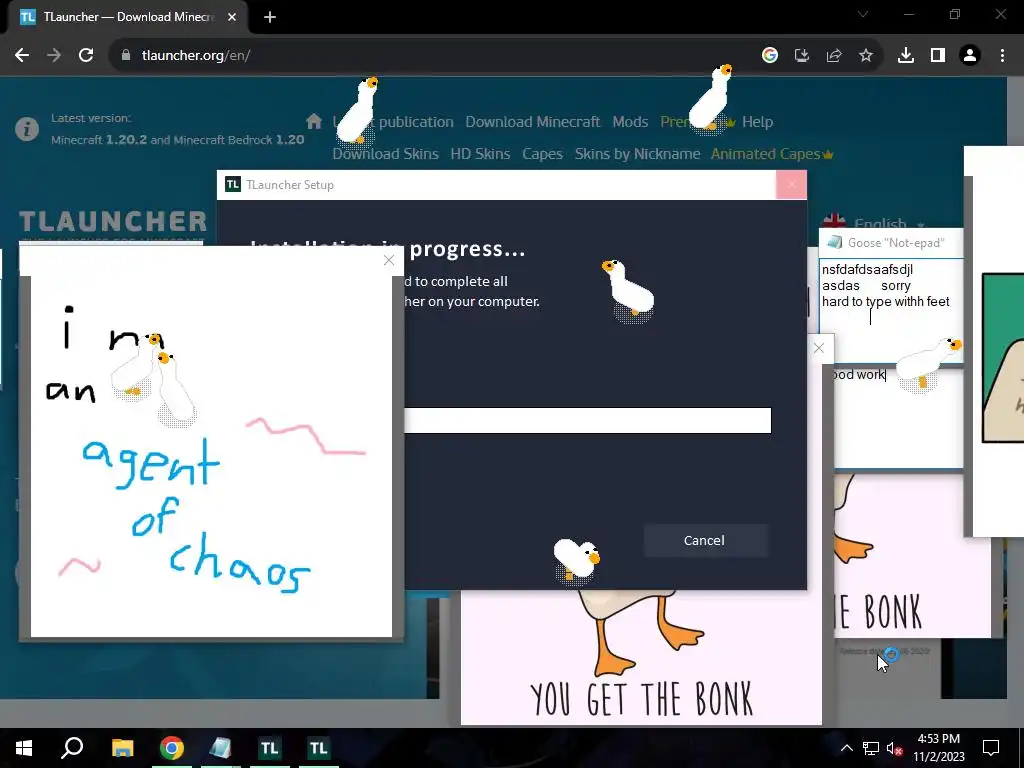
Task: Open the Animated Capes premium link
Action: [772, 154]
